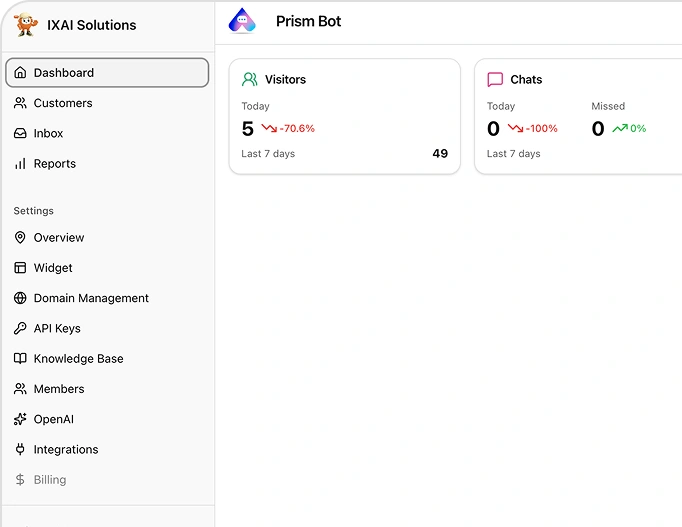Image resolution: width=682 pixels, height=527 pixels.
Task: Open the Overview settings
Action: click(x=107, y=237)
